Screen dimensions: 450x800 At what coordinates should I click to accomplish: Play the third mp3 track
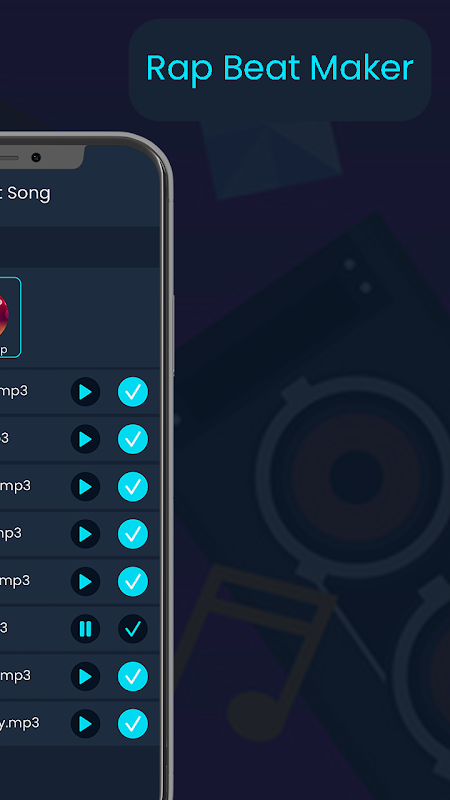click(85, 487)
